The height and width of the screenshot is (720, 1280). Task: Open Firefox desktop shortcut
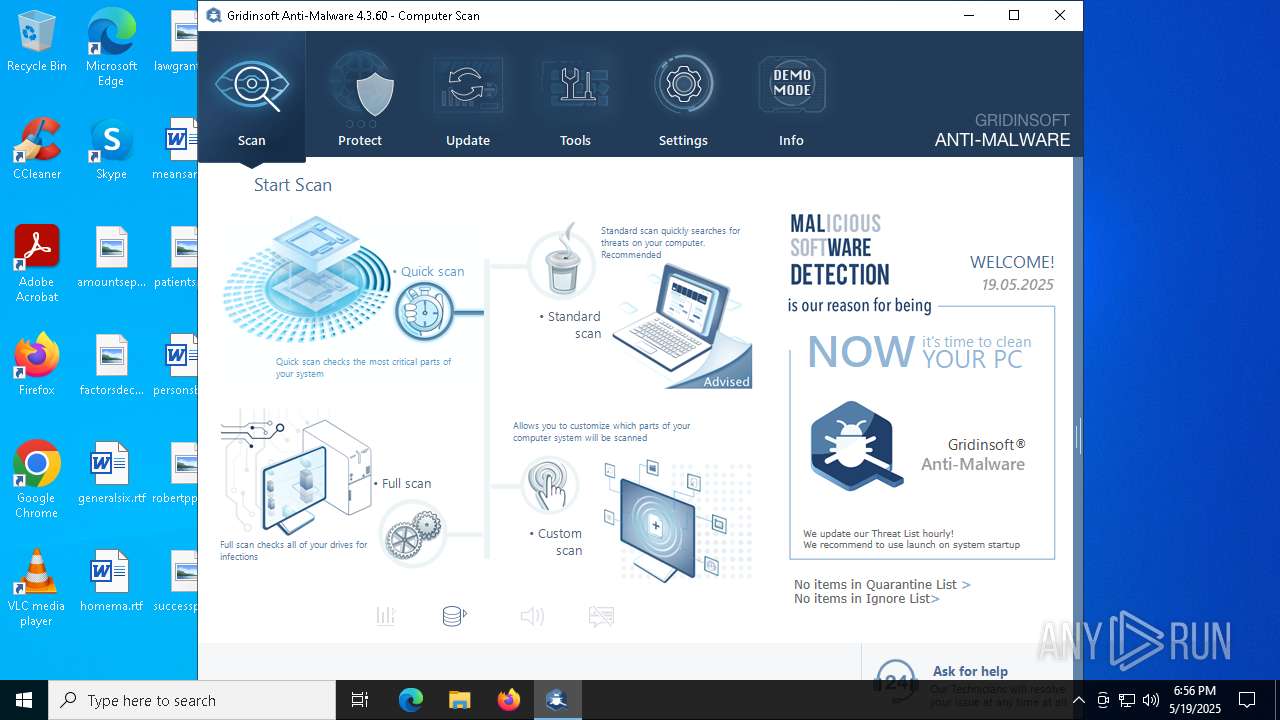coord(37,365)
